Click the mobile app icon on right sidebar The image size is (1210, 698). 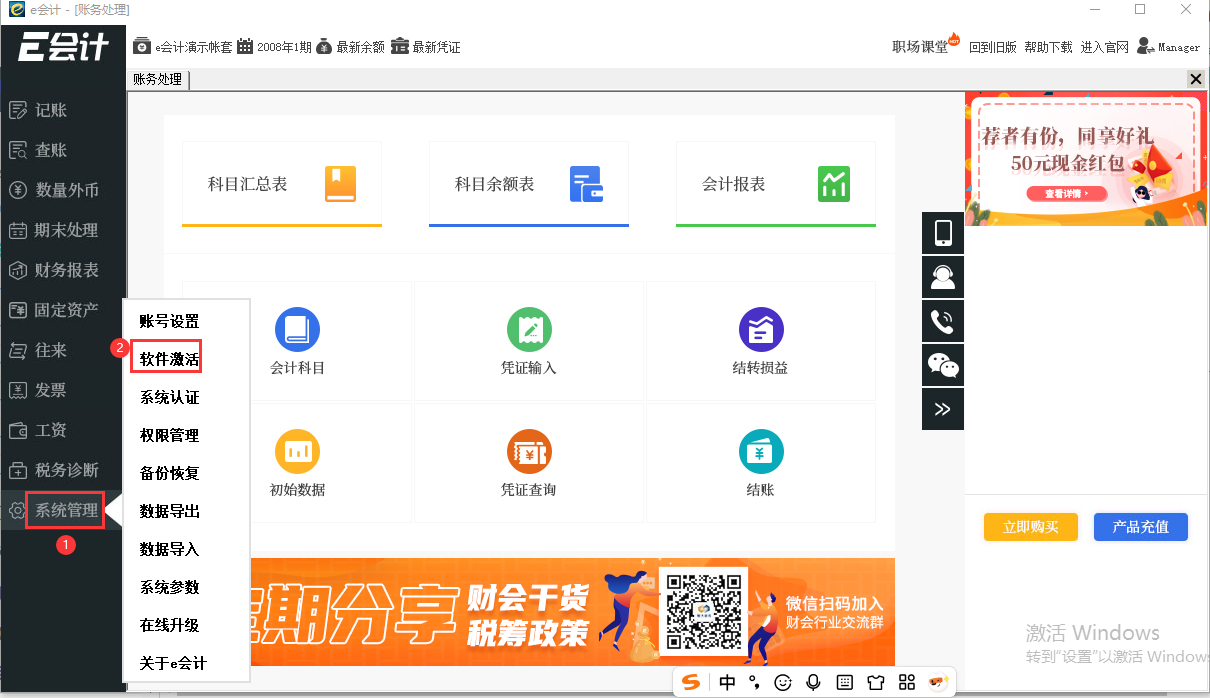click(x=941, y=232)
